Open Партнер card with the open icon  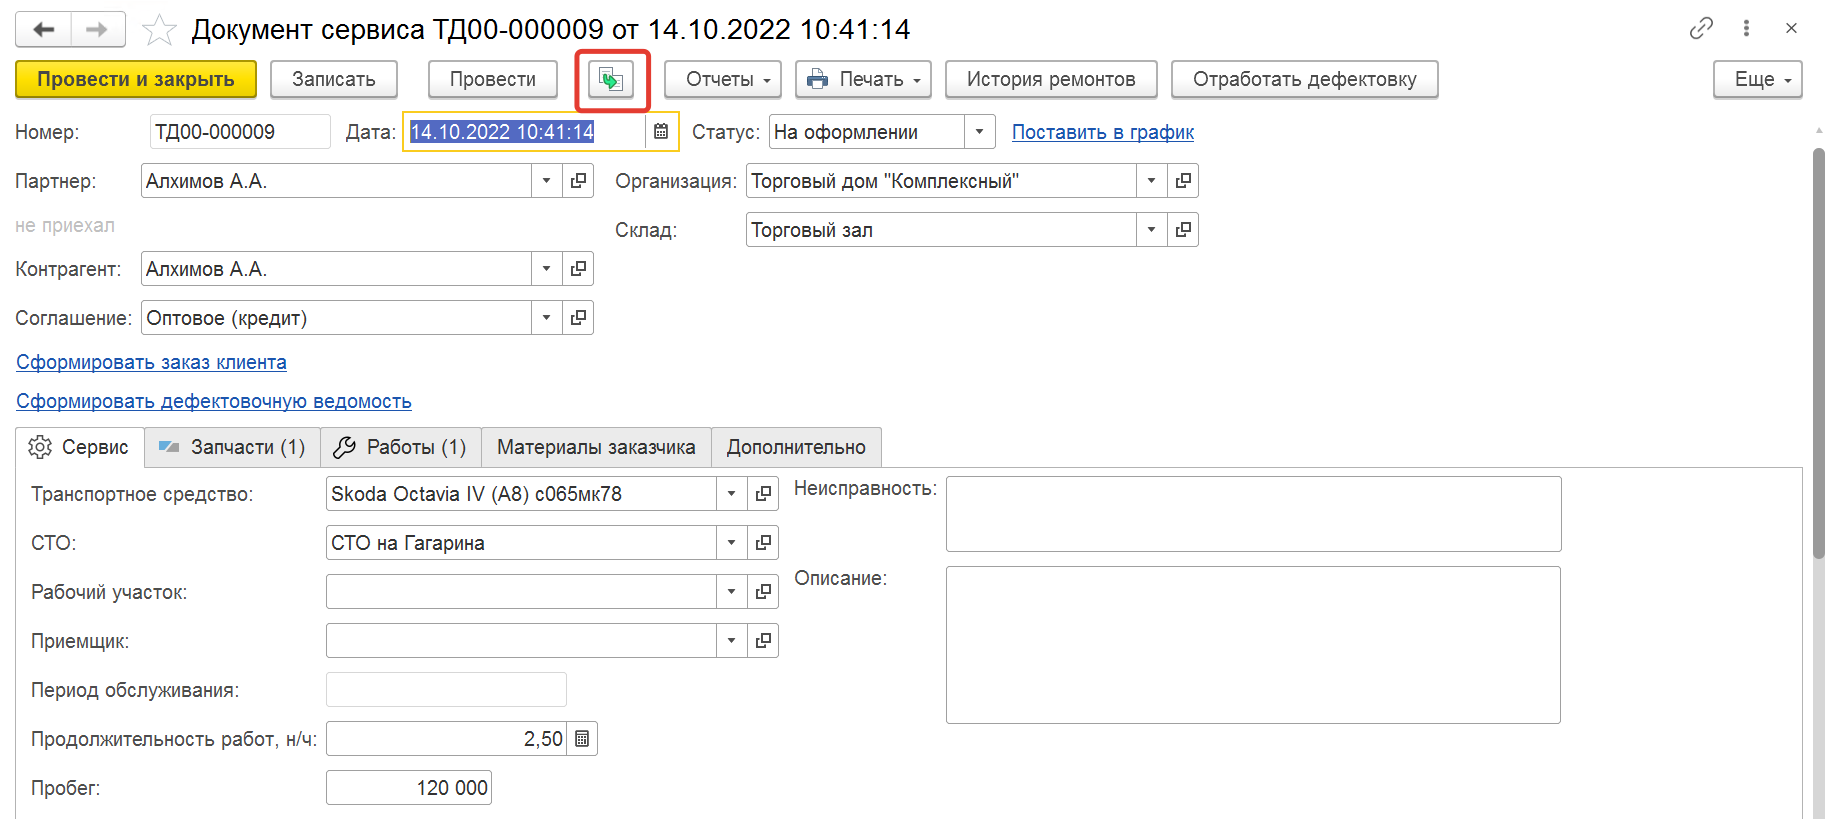click(578, 181)
